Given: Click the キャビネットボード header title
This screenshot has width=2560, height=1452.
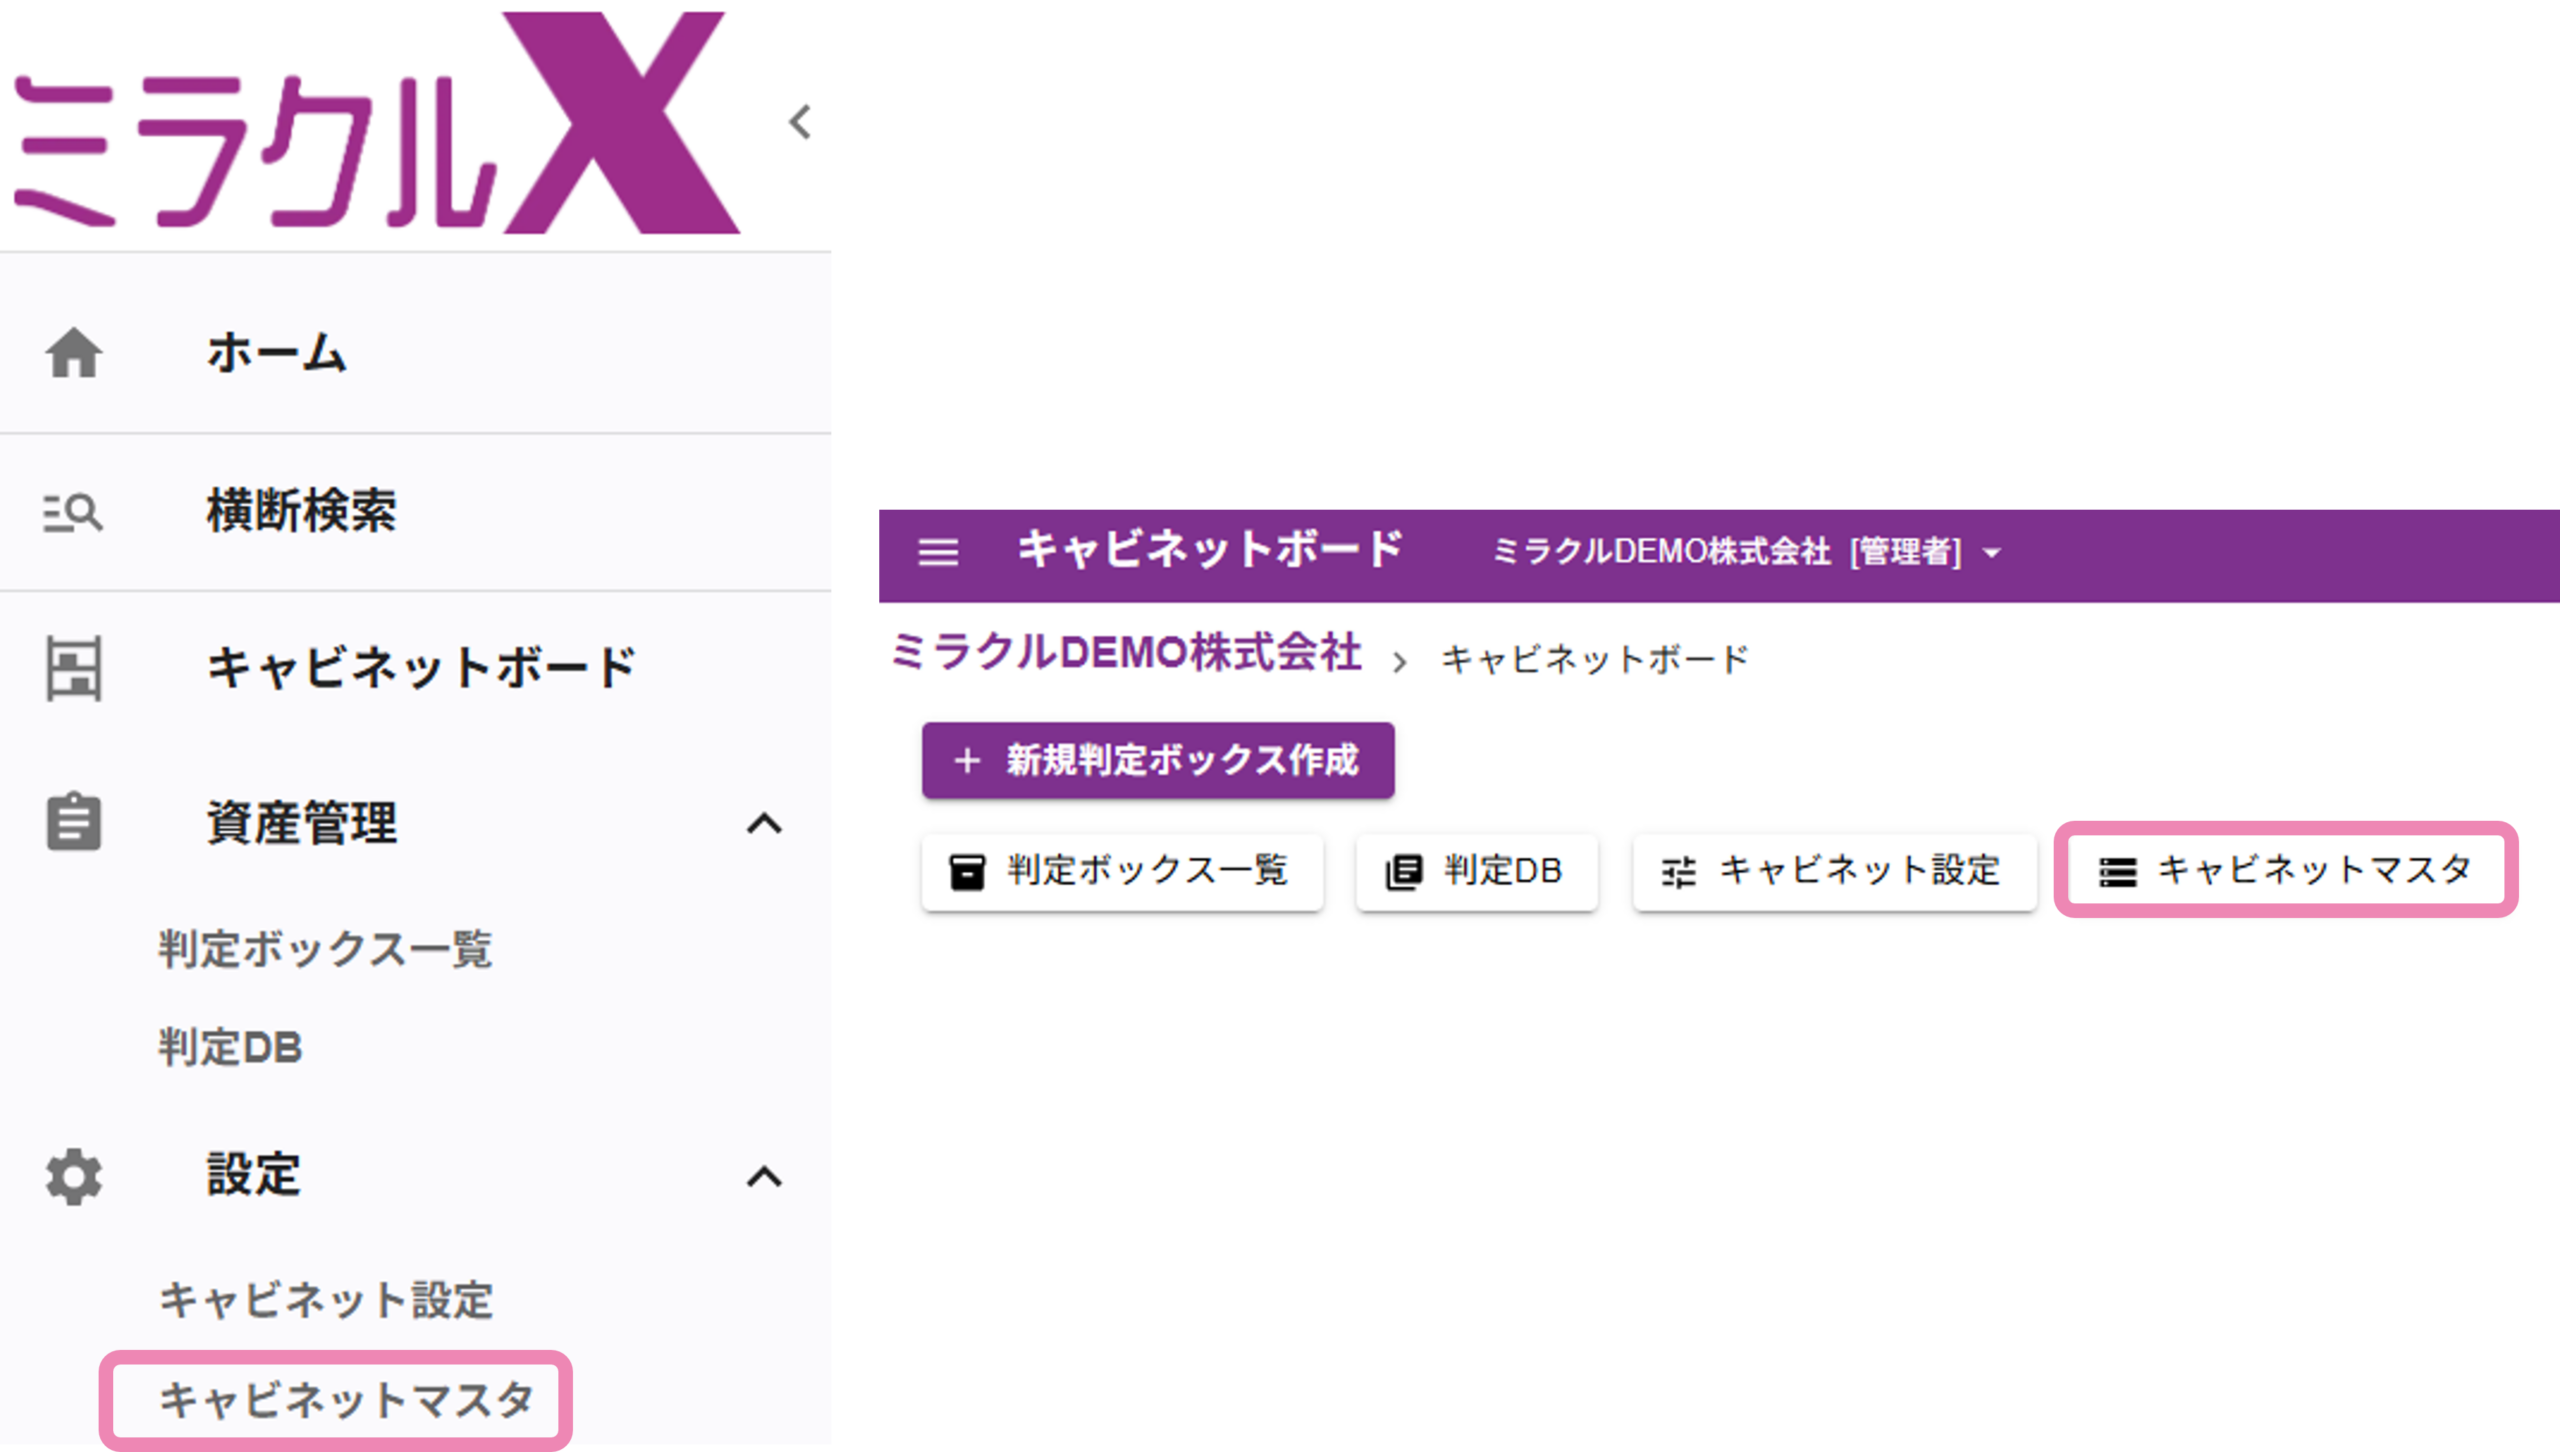Looking at the screenshot, I should click(1210, 550).
